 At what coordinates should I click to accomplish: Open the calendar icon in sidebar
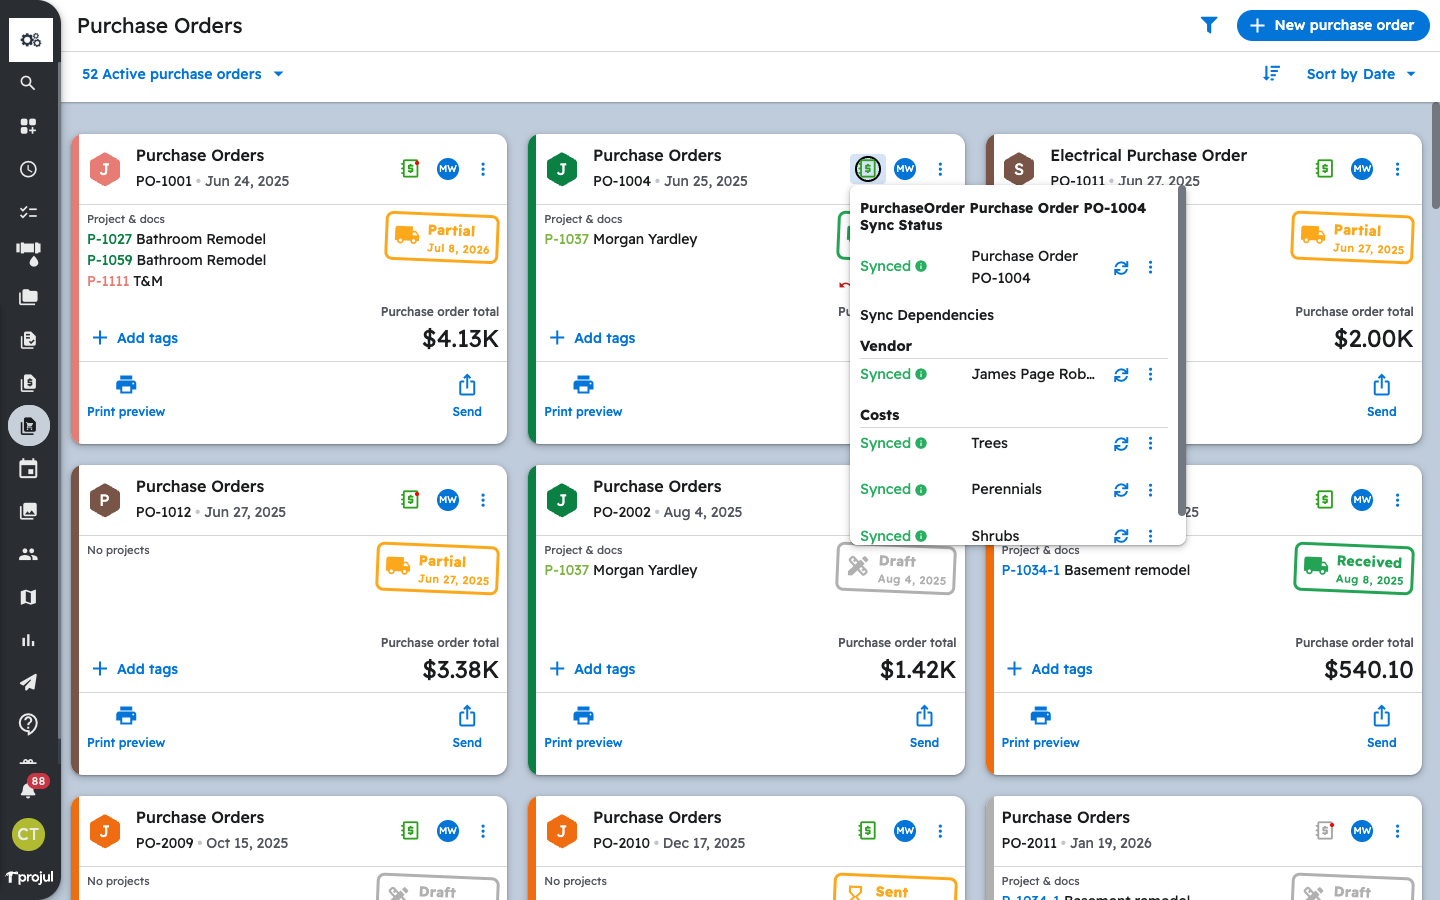point(28,469)
